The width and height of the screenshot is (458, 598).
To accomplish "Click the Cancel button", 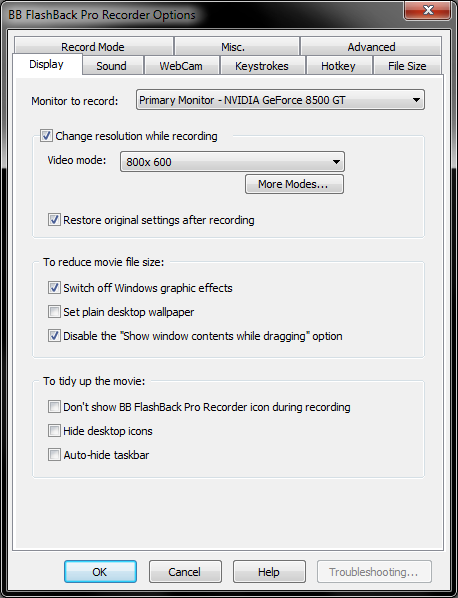I will tap(185, 571).
